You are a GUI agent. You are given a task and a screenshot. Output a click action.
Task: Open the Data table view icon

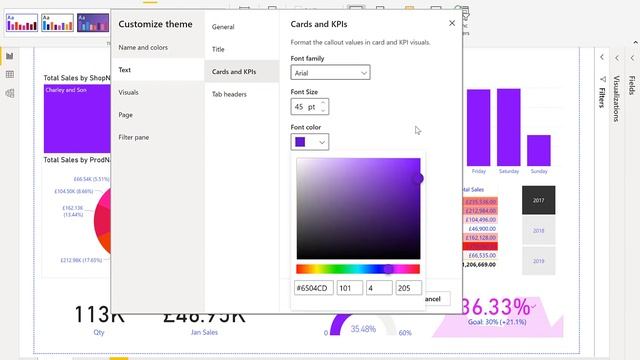9,74
